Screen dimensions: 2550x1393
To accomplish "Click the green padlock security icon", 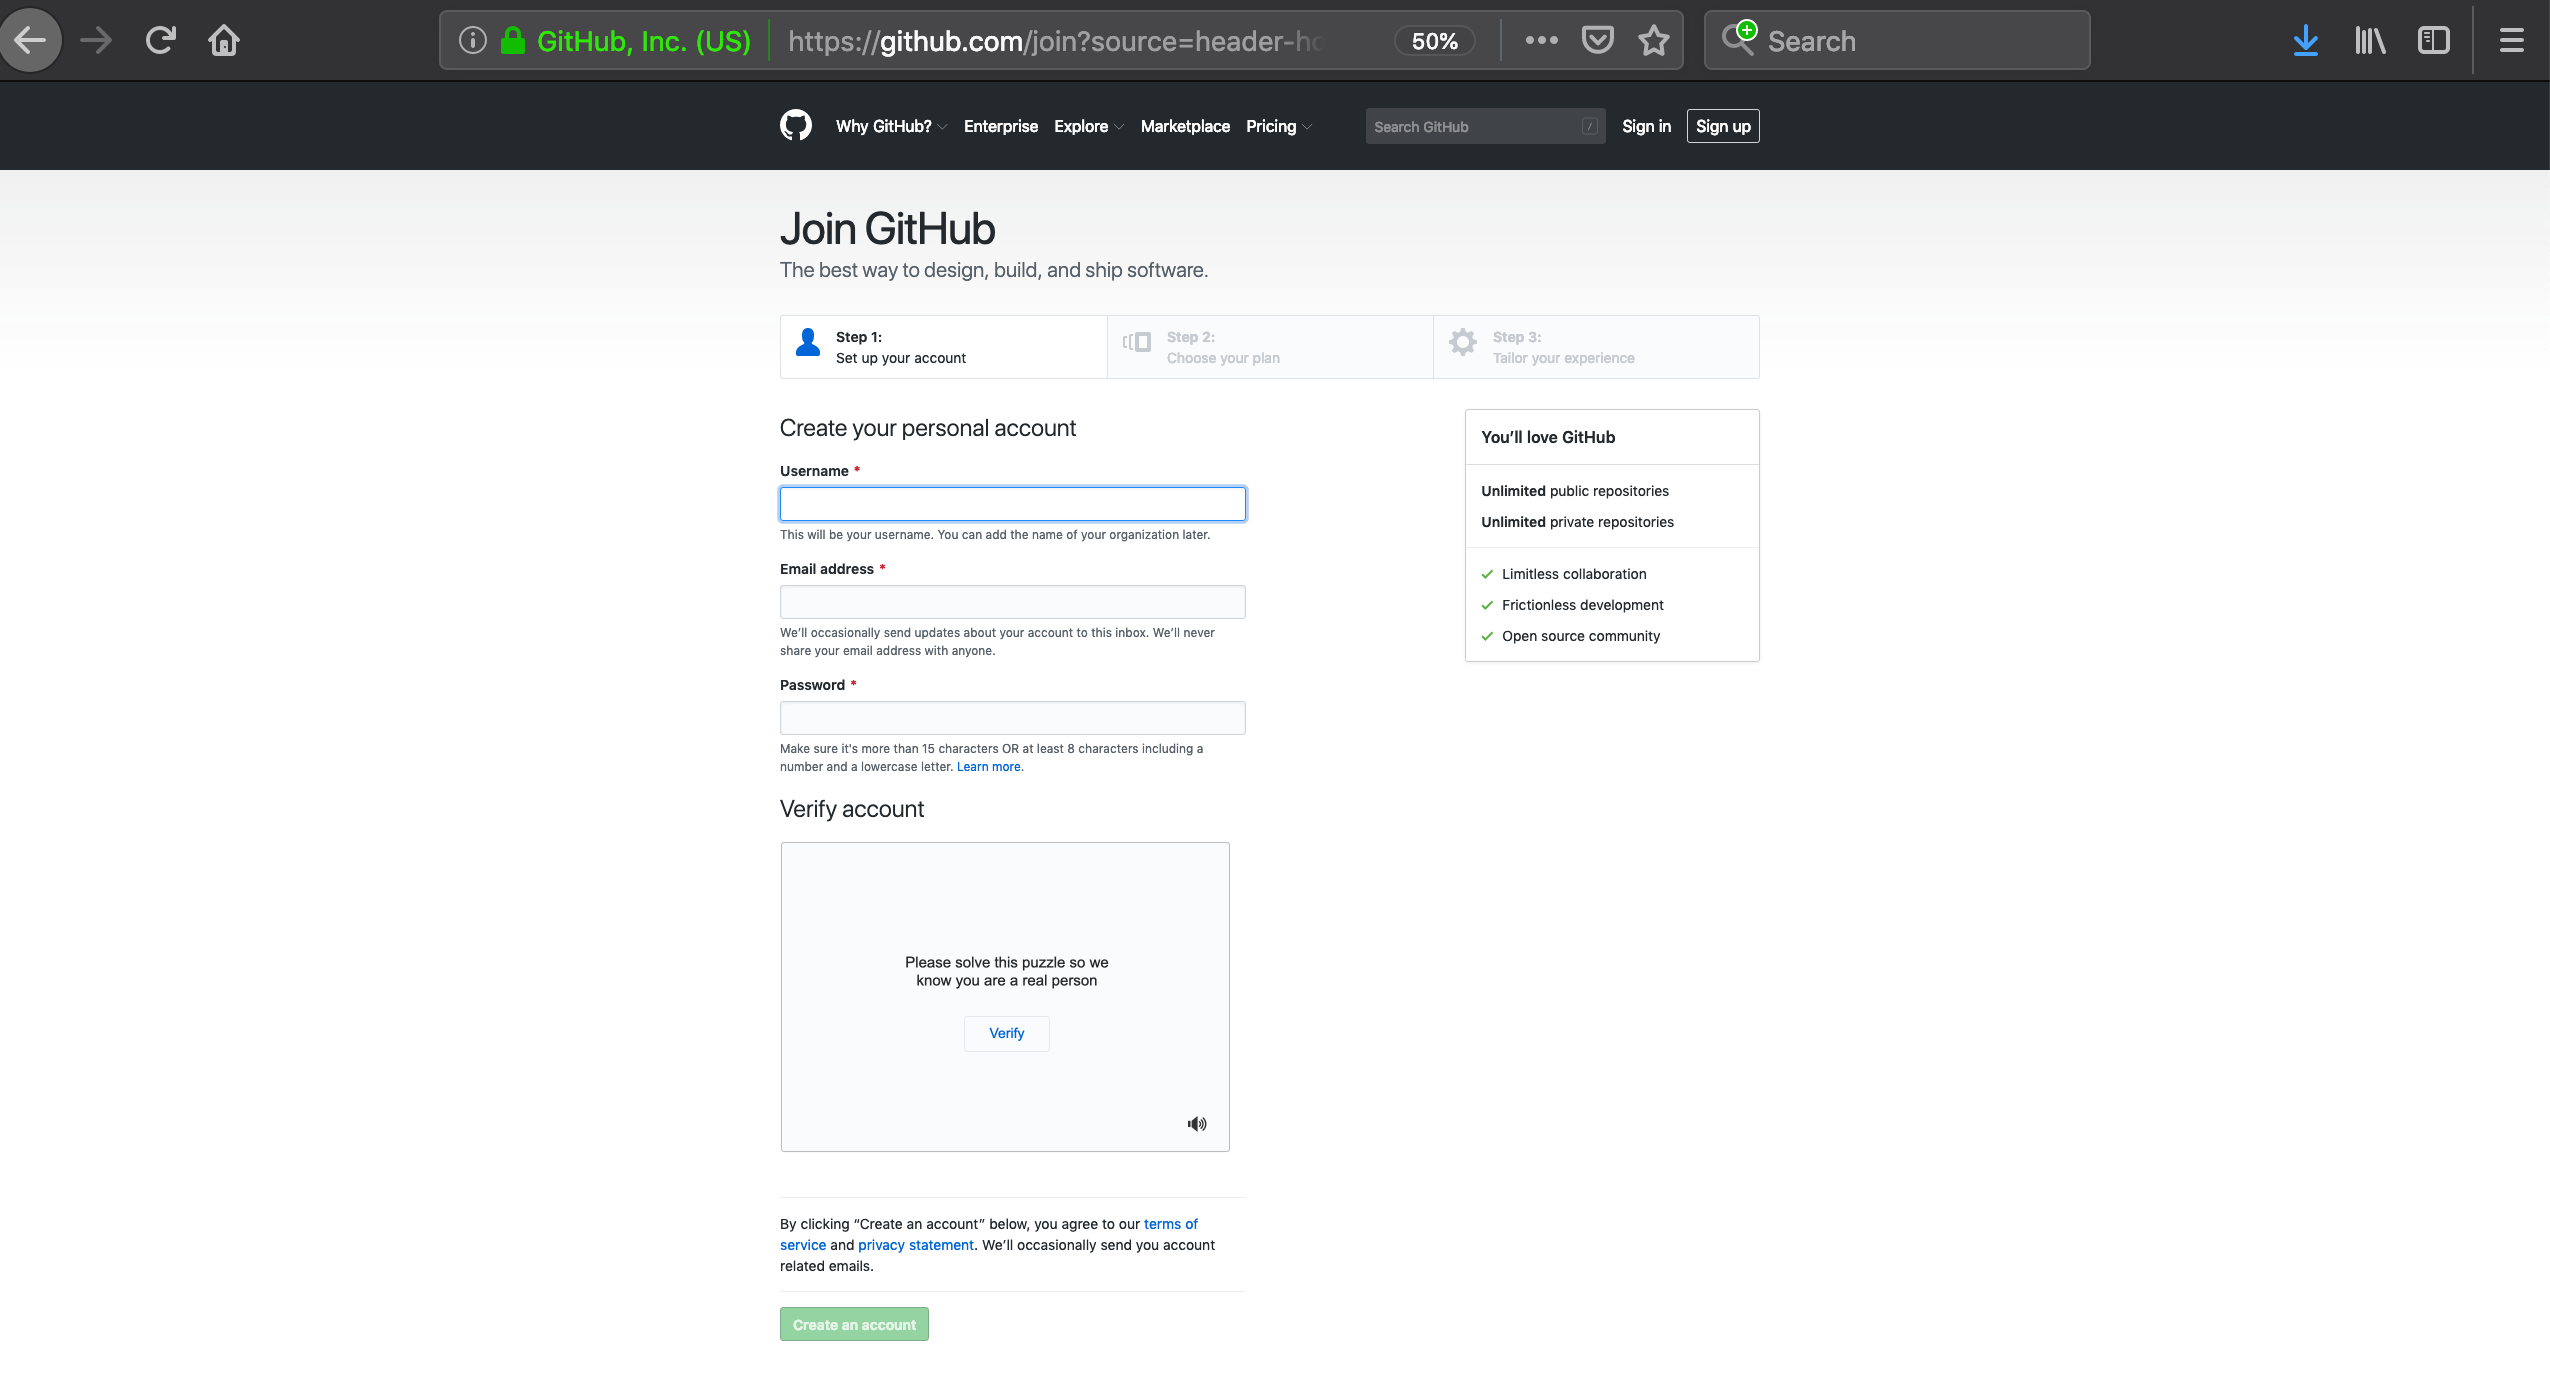I will click(513, 40).
